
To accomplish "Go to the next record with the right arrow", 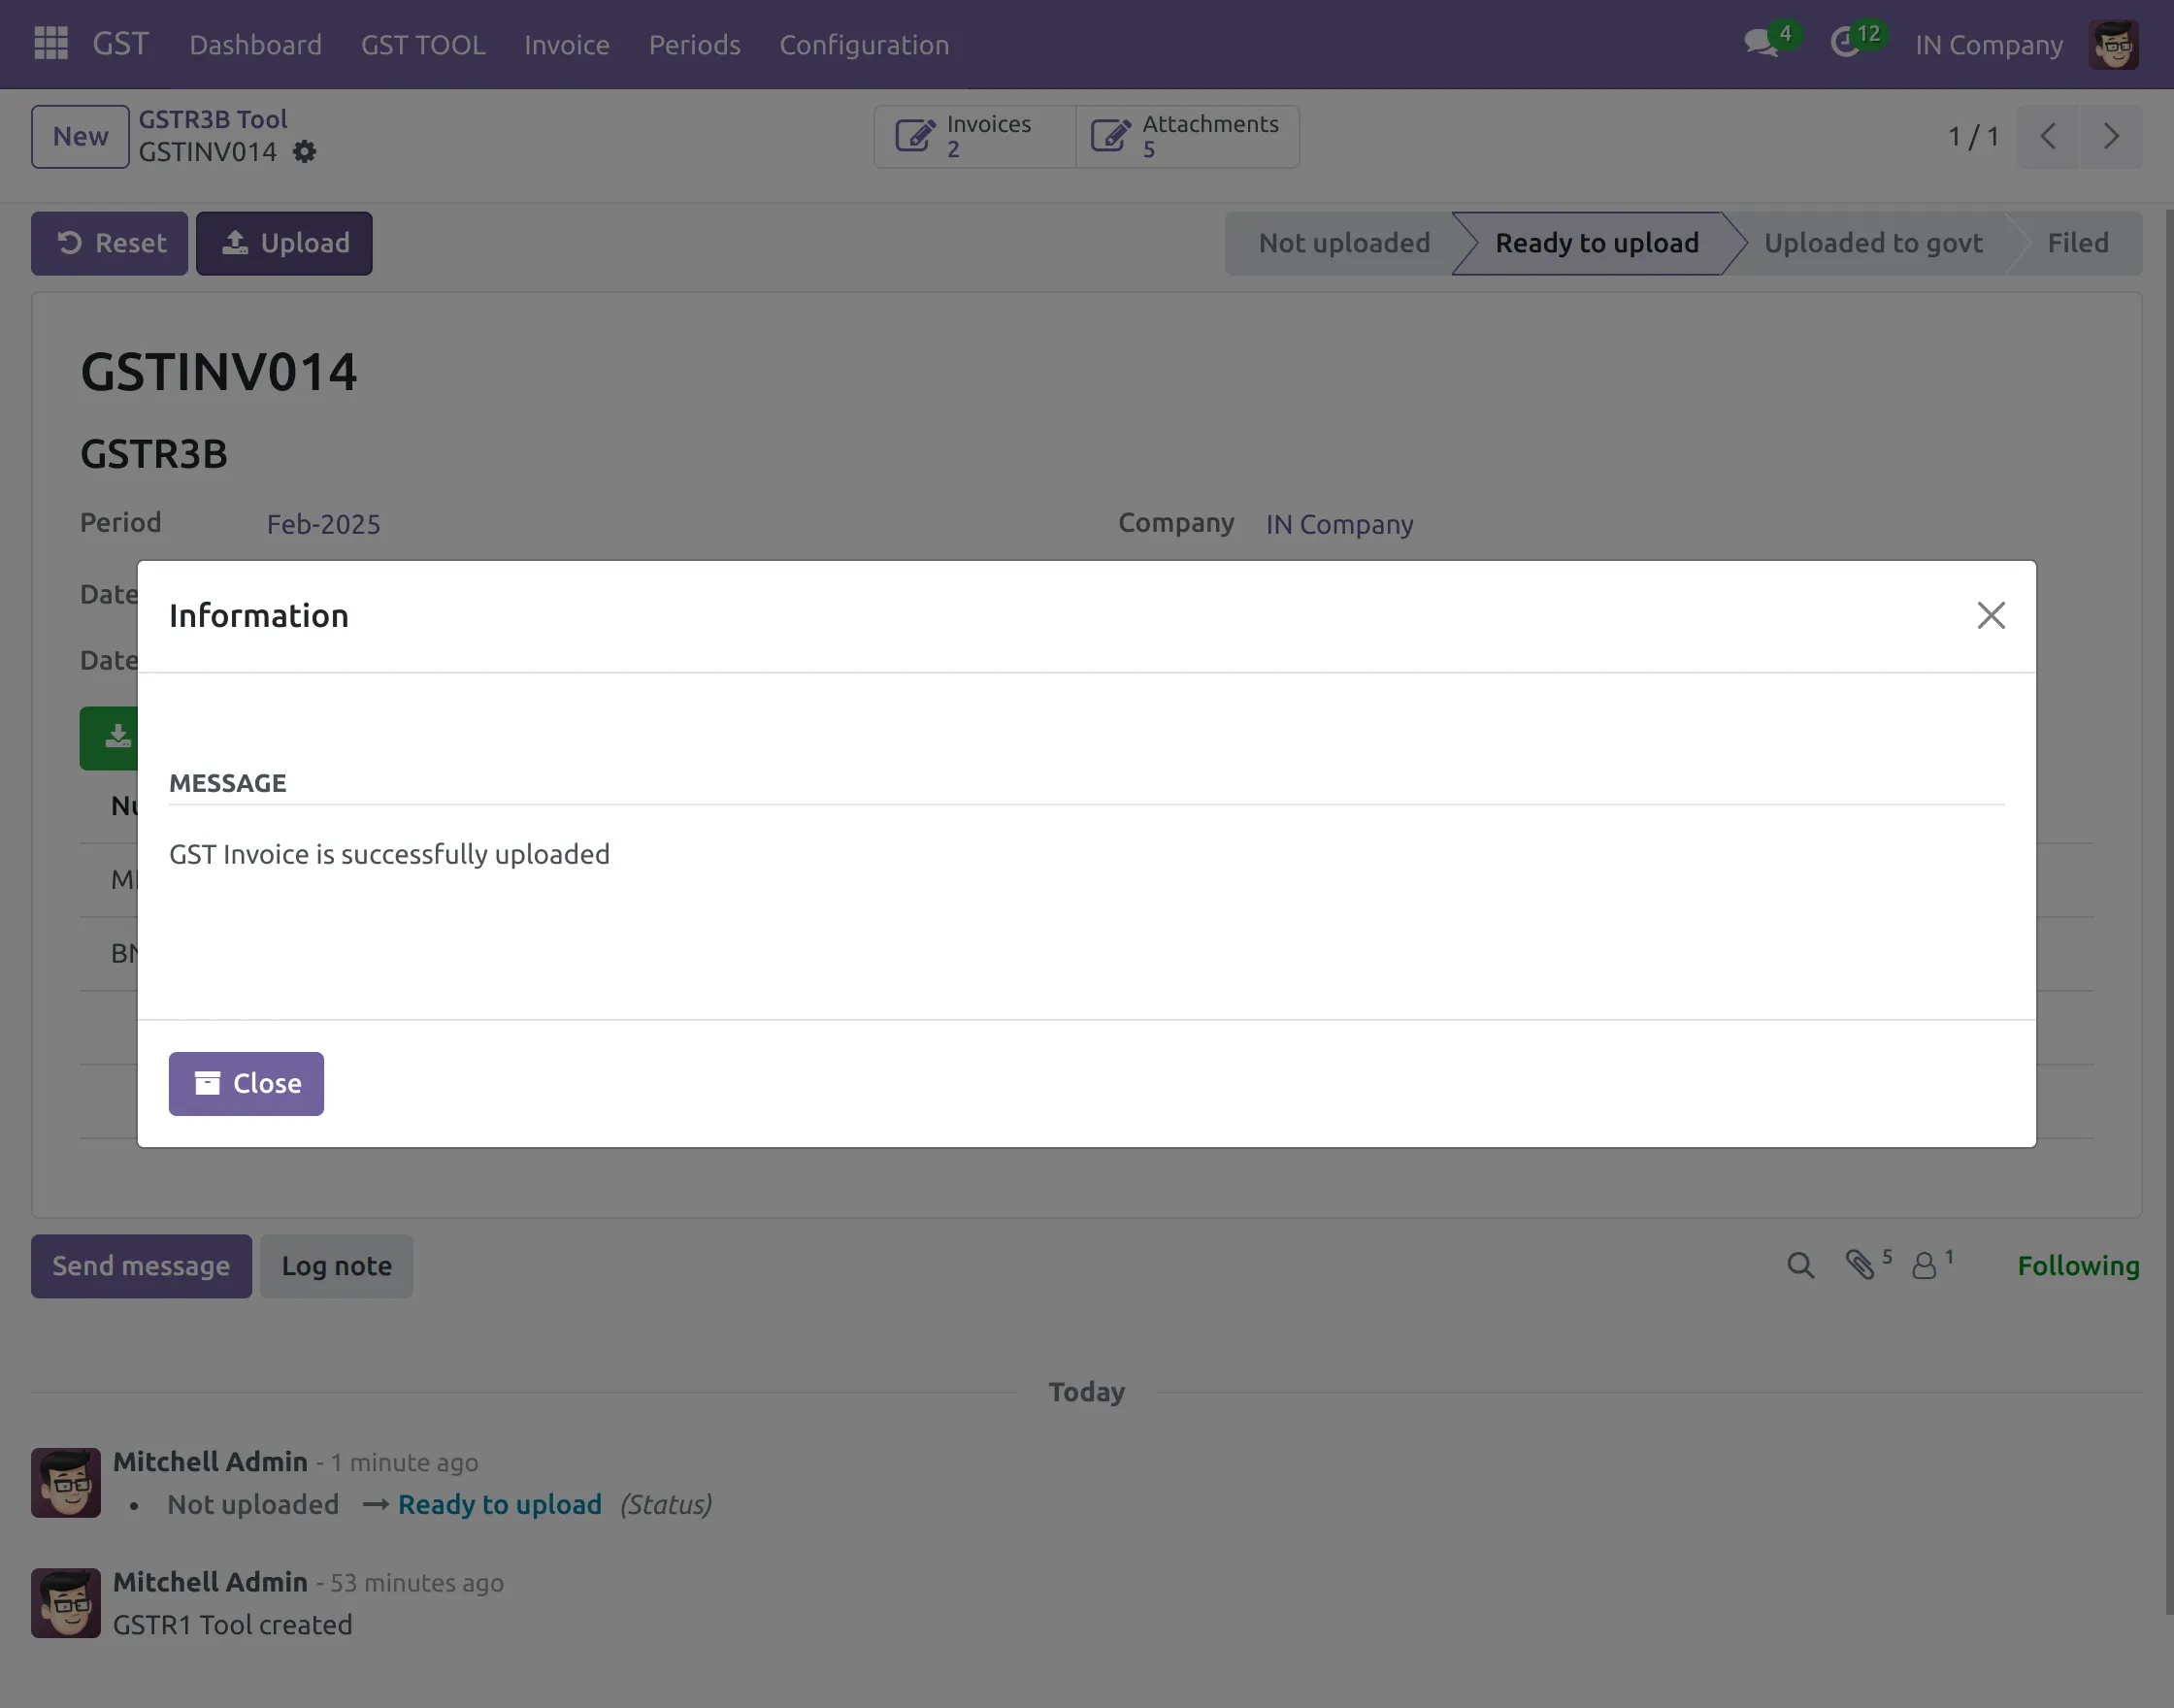I will pyautogui.click(x=2110, y=136).
